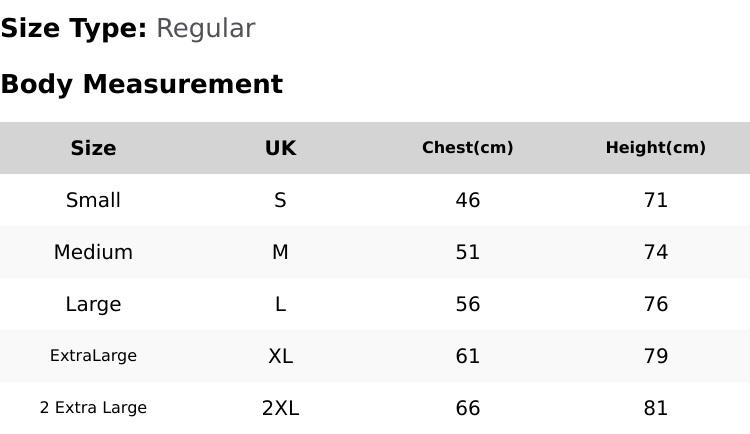The image size is (750, 434).
Task: Click the Body Measurement heading
Action: [x=142, y=85]
